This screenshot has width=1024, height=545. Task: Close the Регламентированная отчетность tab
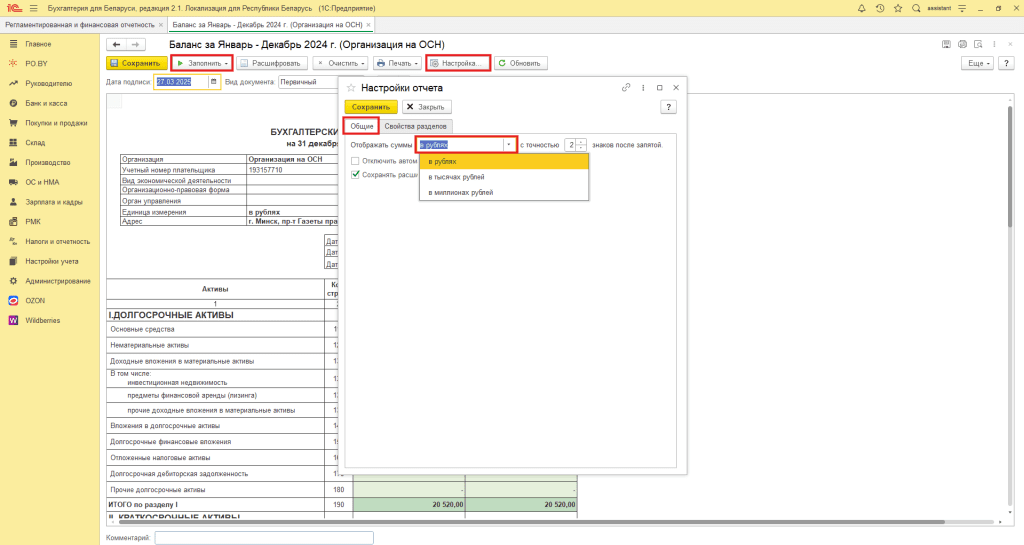(x=161, y=25)
